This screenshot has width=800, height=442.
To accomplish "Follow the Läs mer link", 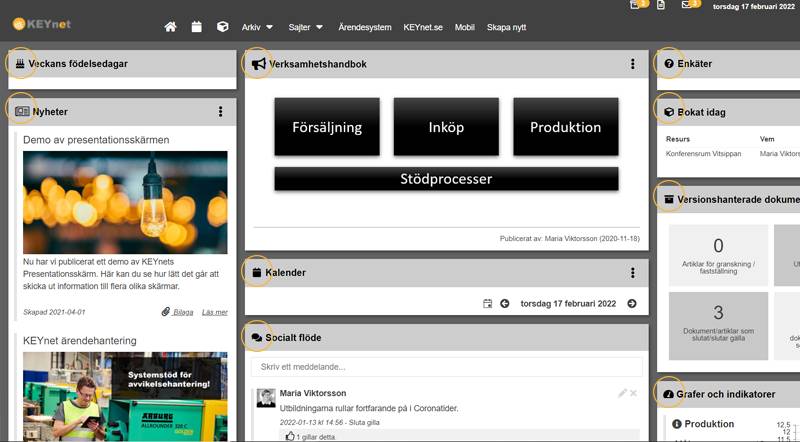I will [x=215, y=312].
